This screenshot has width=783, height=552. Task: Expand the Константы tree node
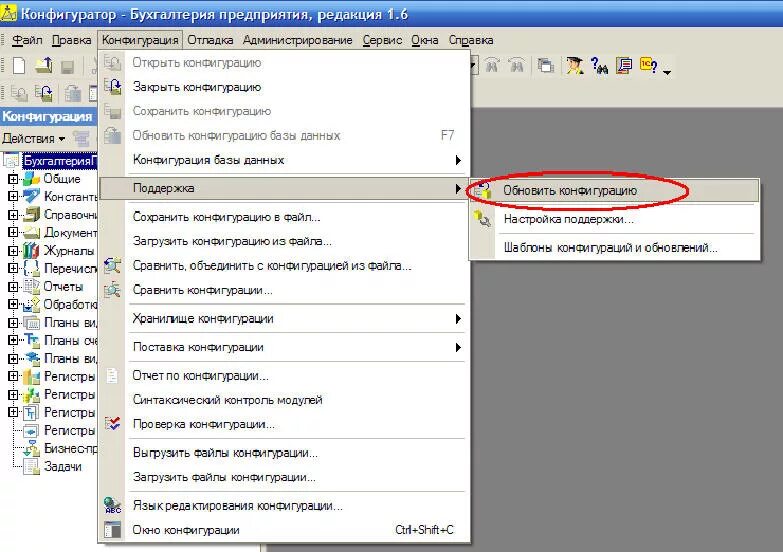click(x=13, y=197)
